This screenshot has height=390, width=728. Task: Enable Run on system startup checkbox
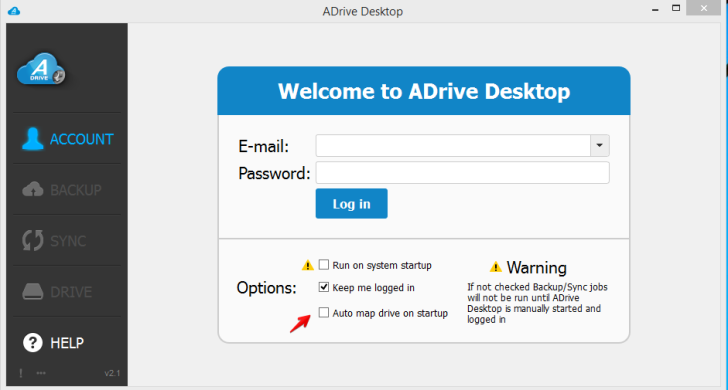[324, 265]
